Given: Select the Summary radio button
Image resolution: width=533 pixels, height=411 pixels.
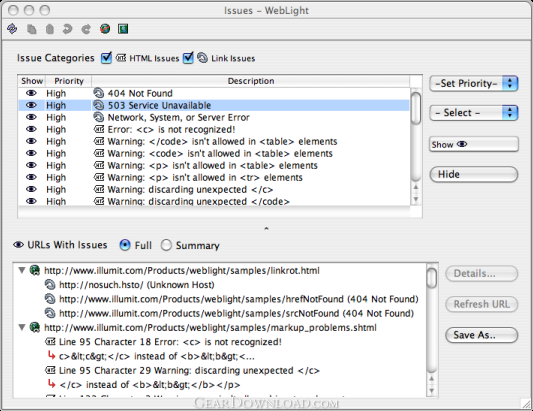Looking at the screenshot, I should [x=166, y=245].
